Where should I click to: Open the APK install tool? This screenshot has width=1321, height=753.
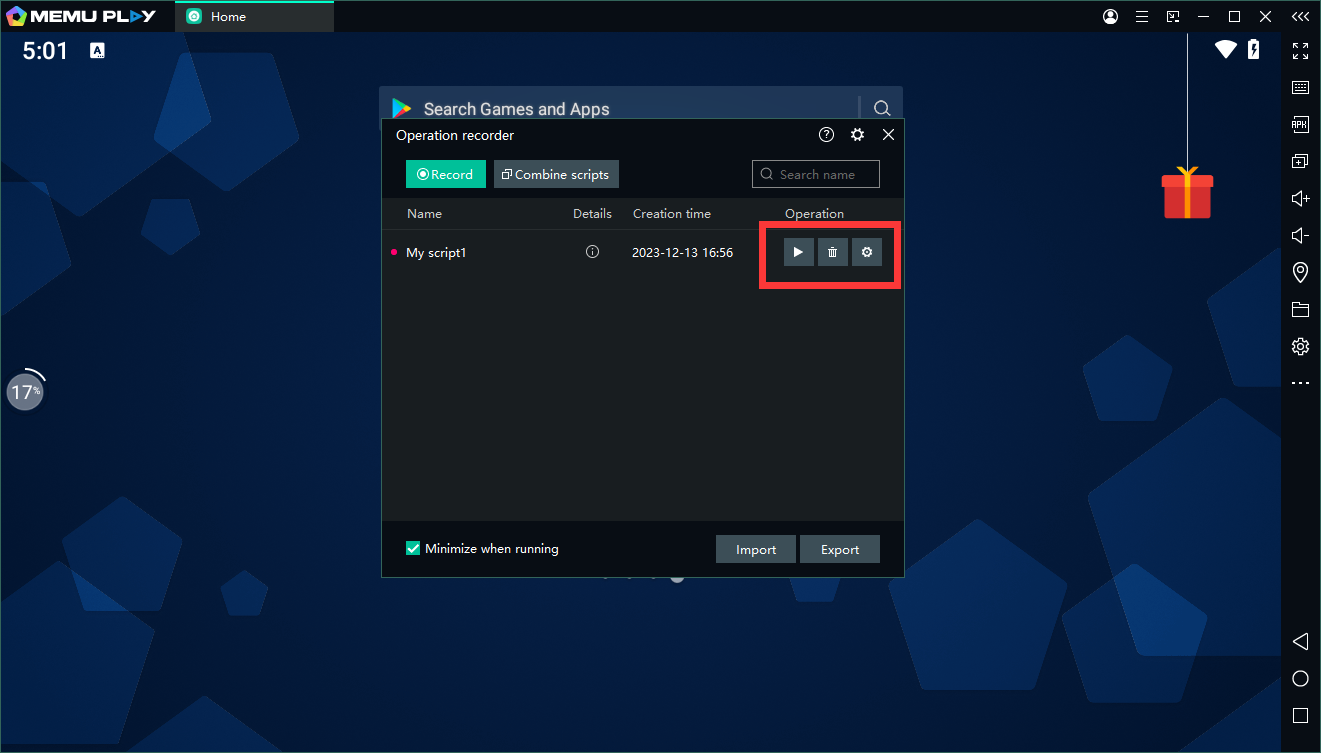coord(1300,125)
